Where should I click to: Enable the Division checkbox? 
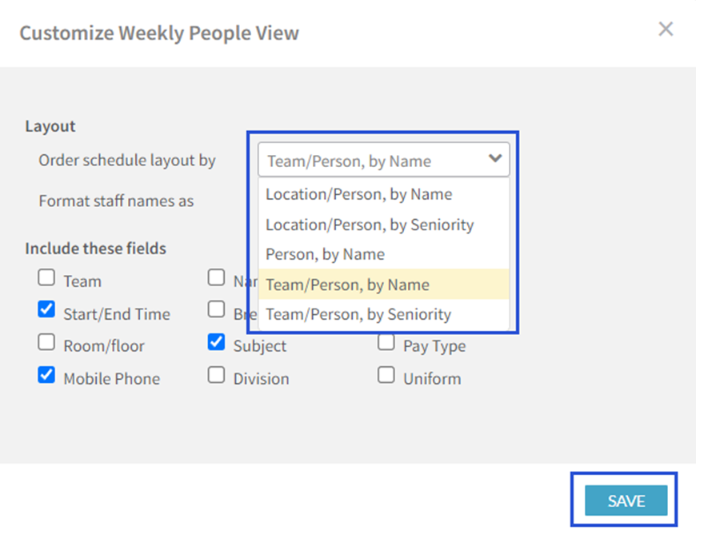click(x=216, y=375)
